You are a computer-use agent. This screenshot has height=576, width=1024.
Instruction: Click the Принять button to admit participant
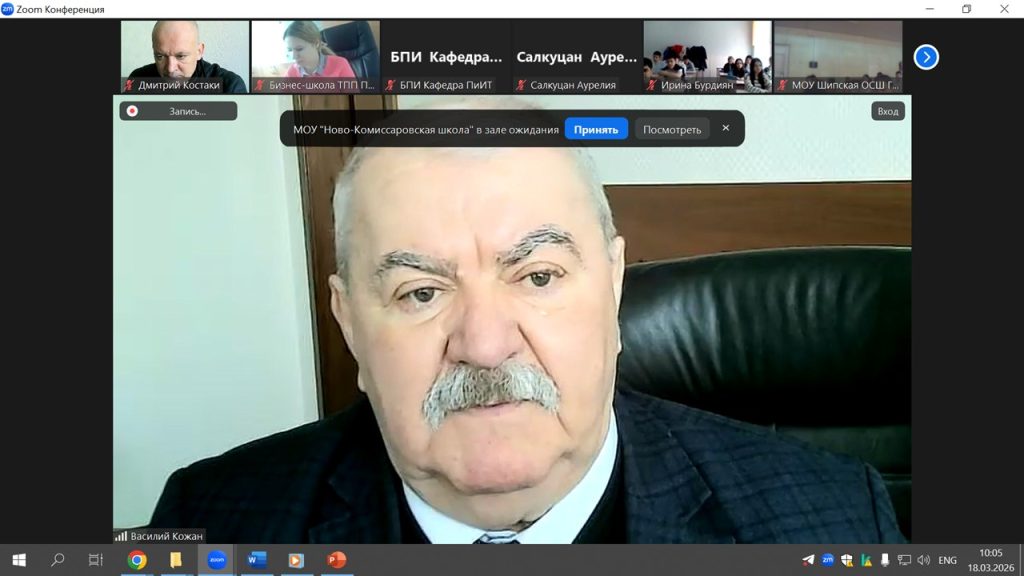pyautogui.click(x=596, y=129)
